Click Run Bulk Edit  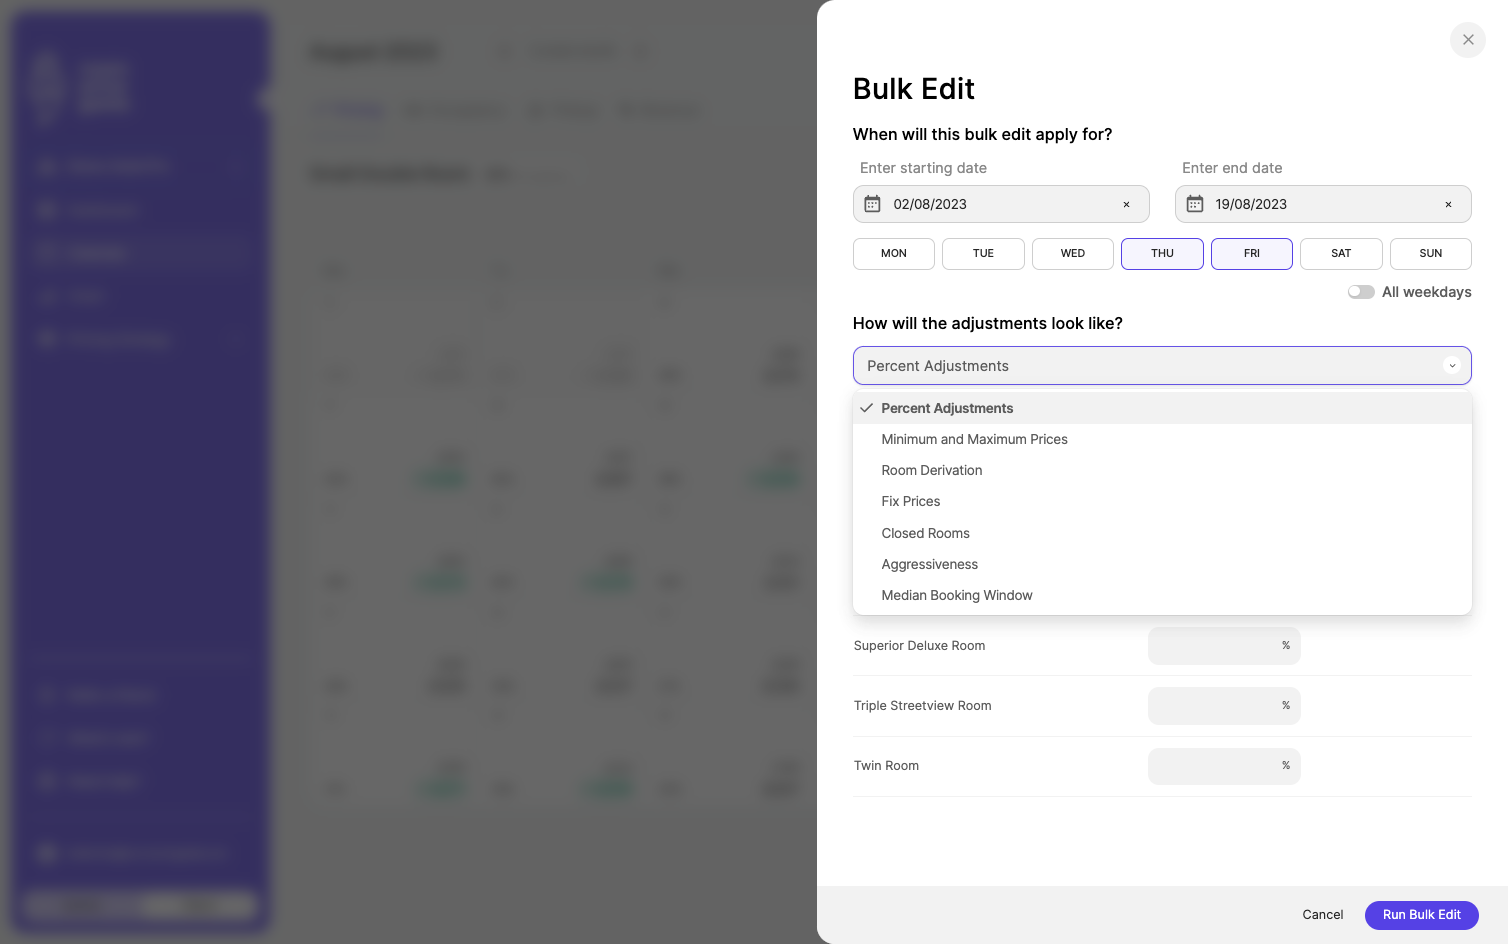coord(1422,915)
